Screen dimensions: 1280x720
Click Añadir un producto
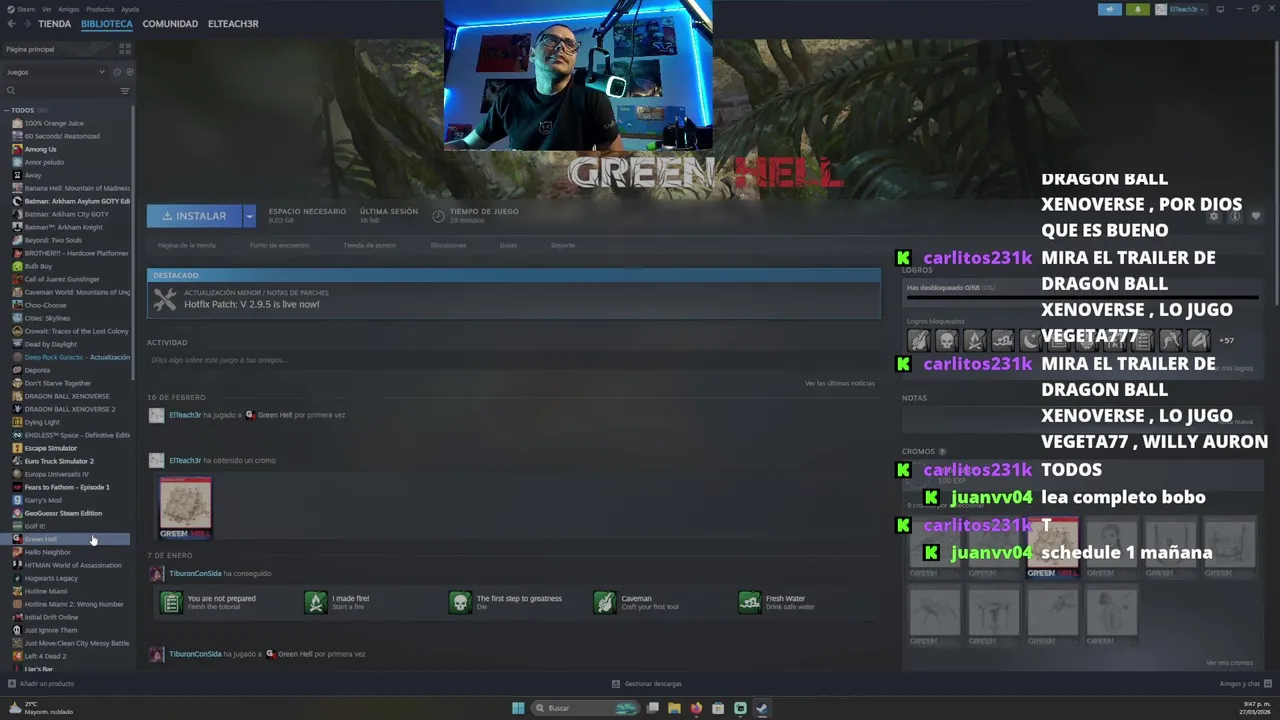click(x=41, y=684)
